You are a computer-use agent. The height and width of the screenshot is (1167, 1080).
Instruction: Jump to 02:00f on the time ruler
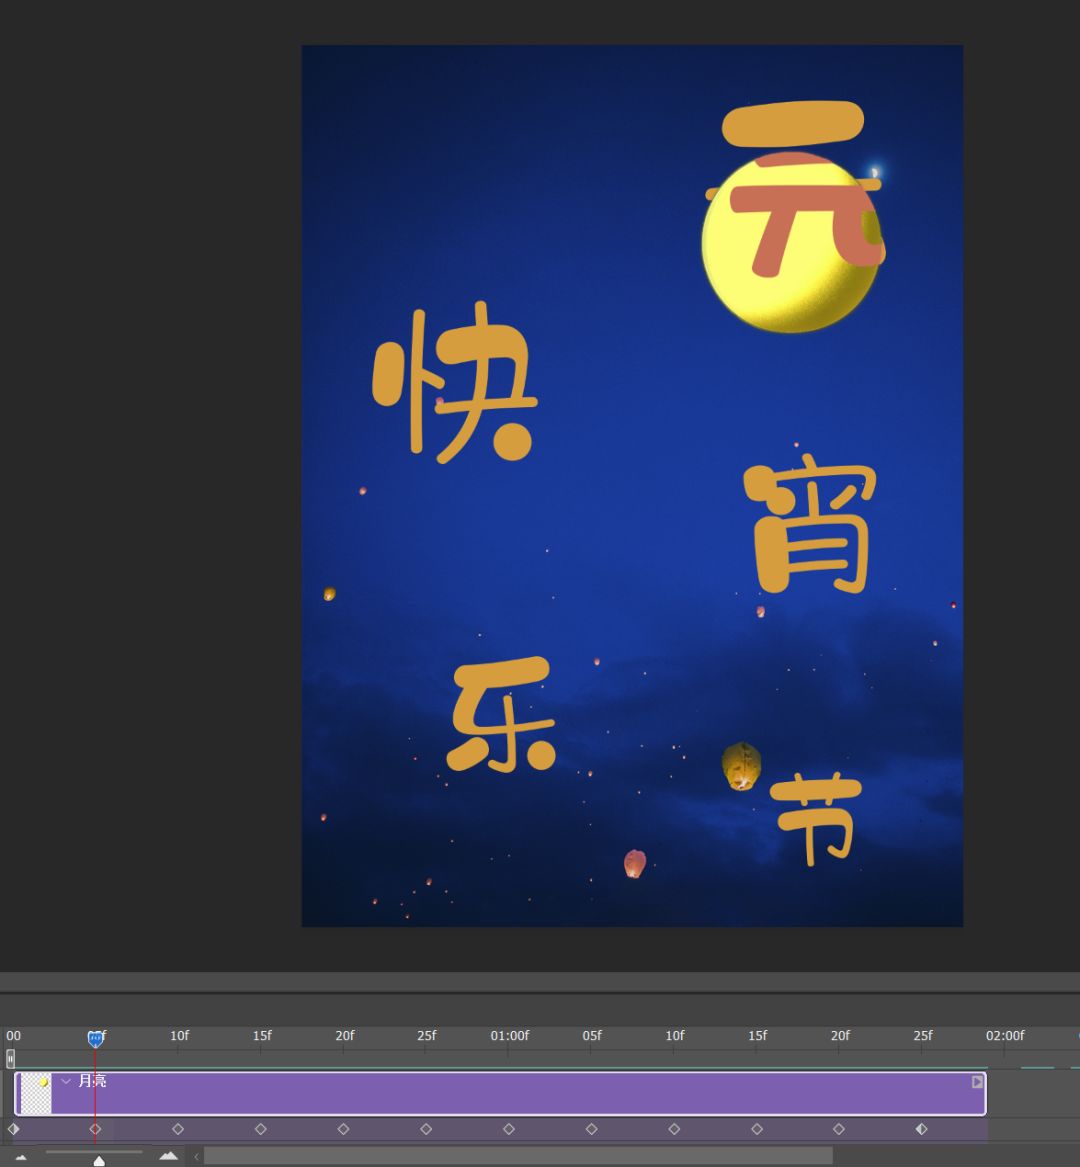[1004, 1036]
